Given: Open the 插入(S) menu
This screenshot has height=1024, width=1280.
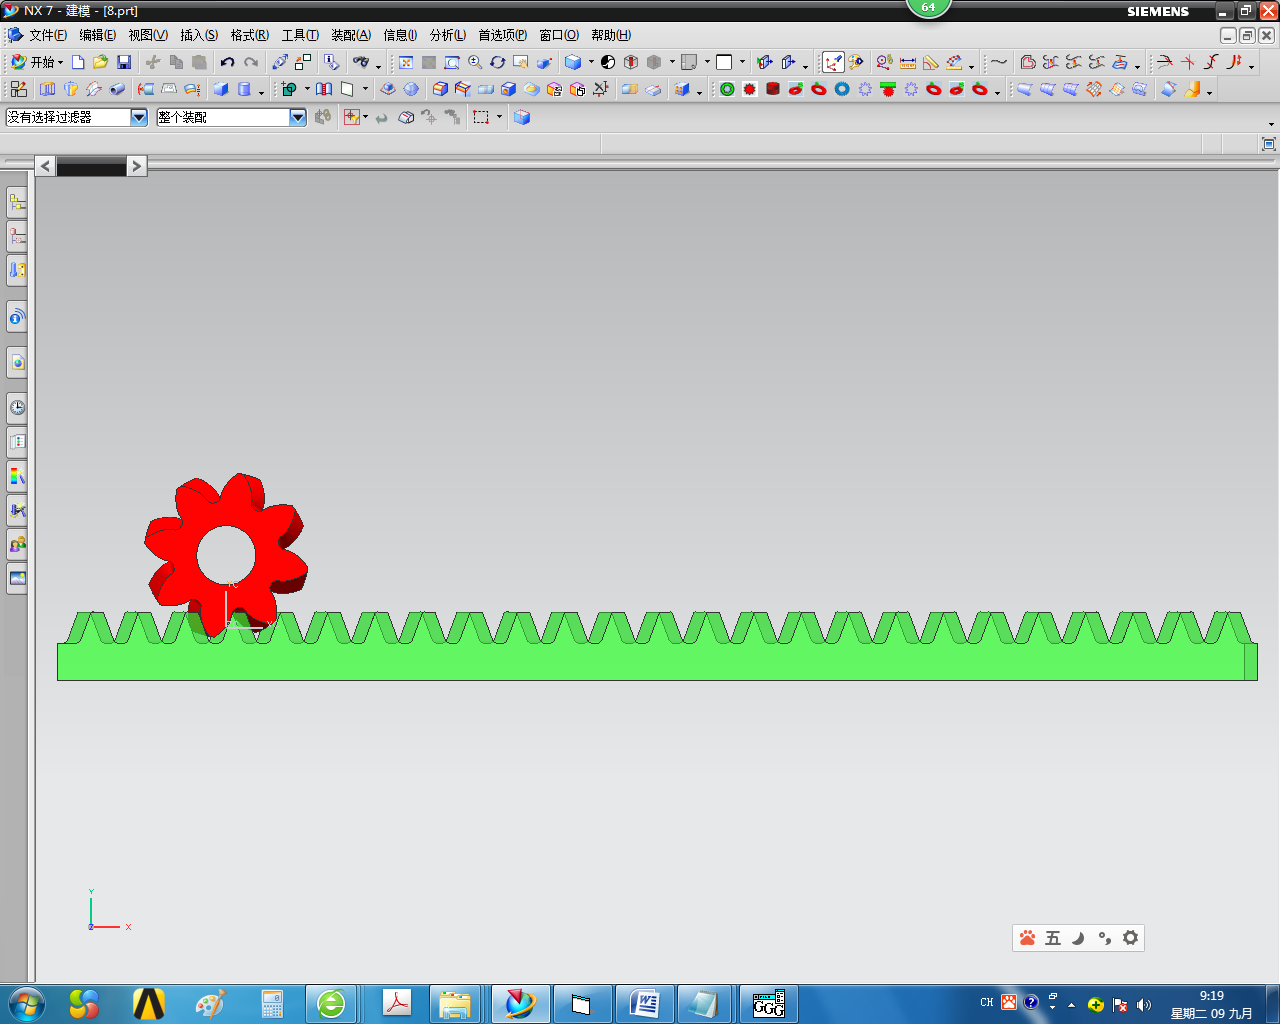Looking at the screenshot, I should pyautogui.click(x=199, y=35).
